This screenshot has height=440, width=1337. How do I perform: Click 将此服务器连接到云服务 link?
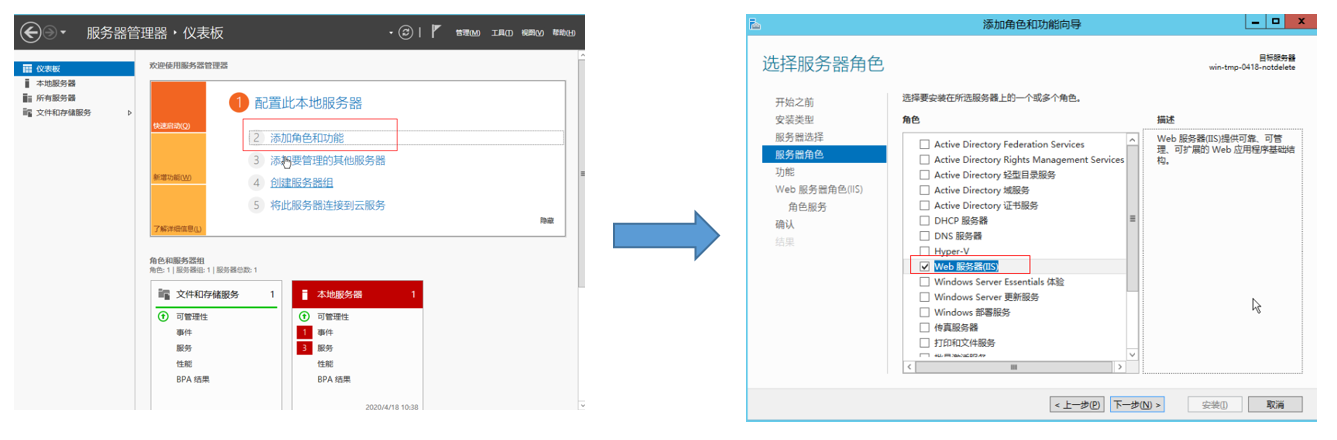pos(328,205)
